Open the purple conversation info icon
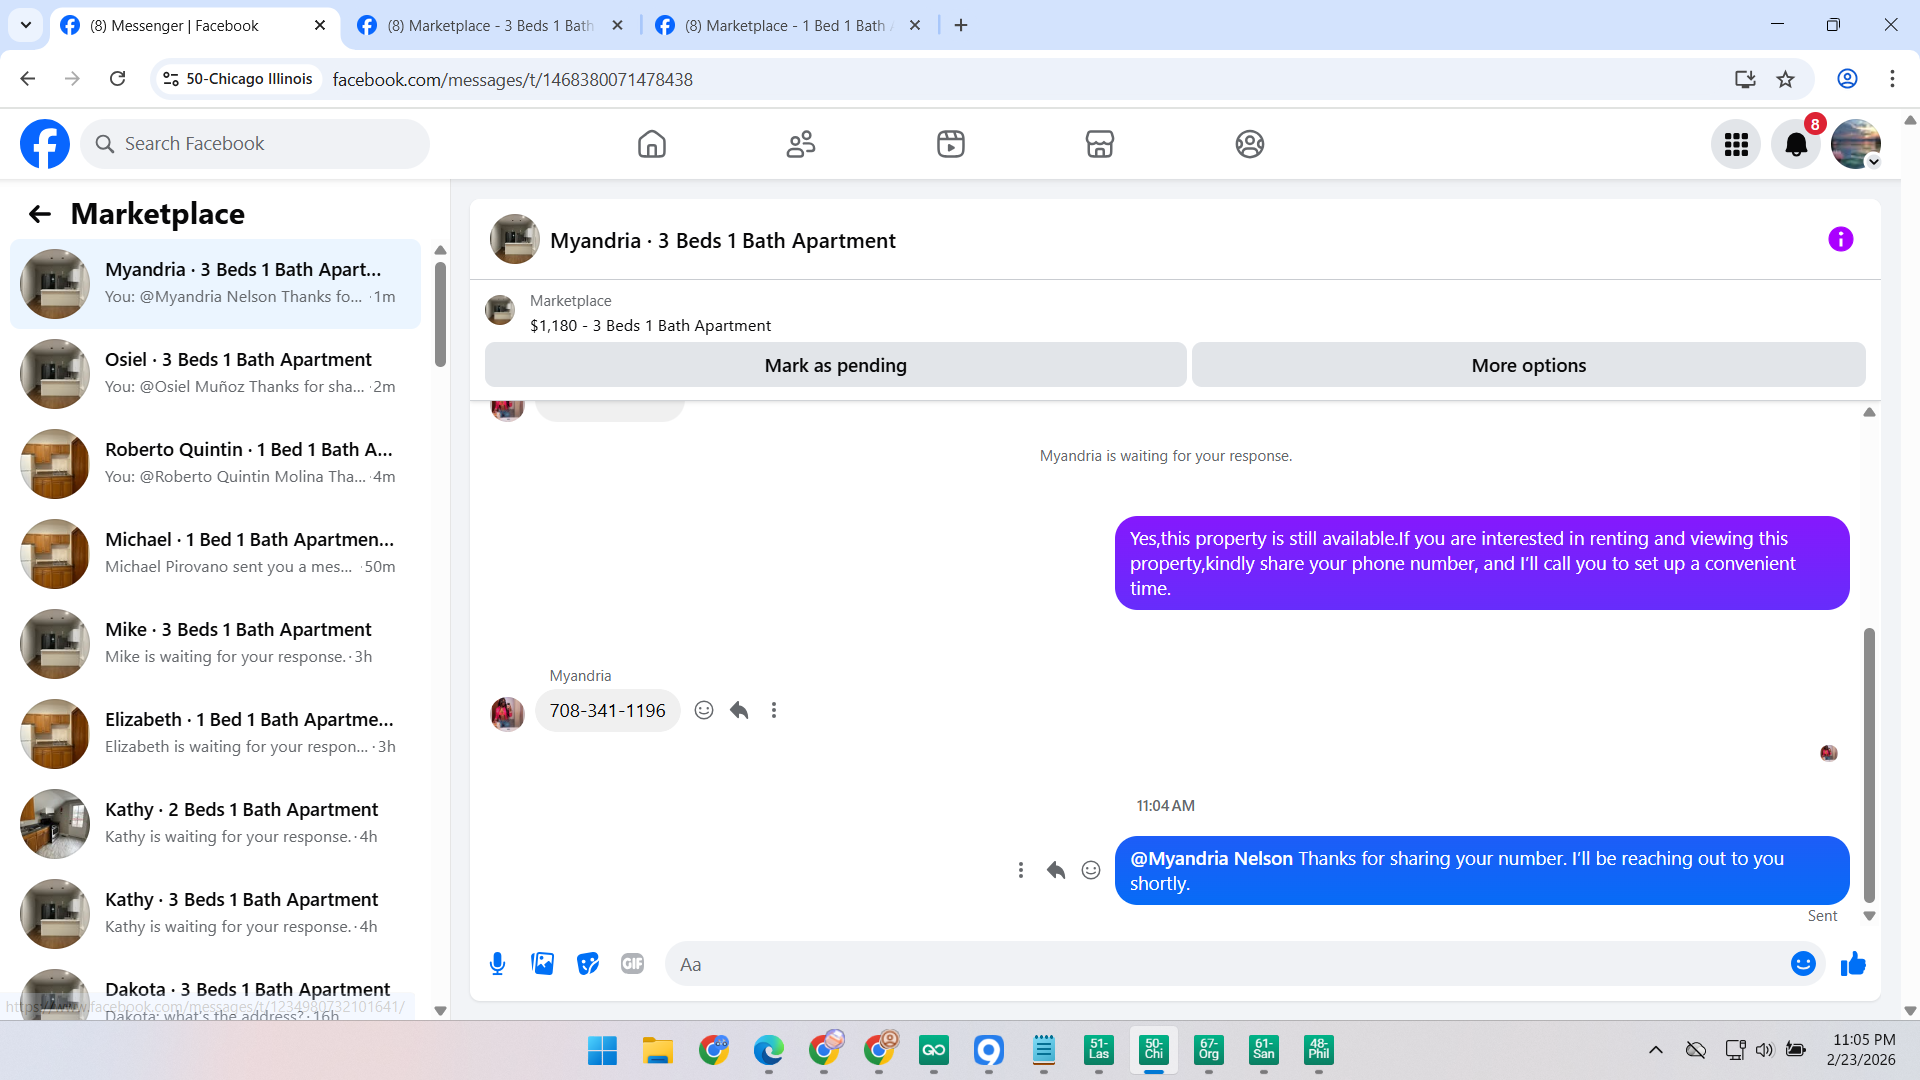This screenshot has height=1080, width=1920. point(1840,240)
